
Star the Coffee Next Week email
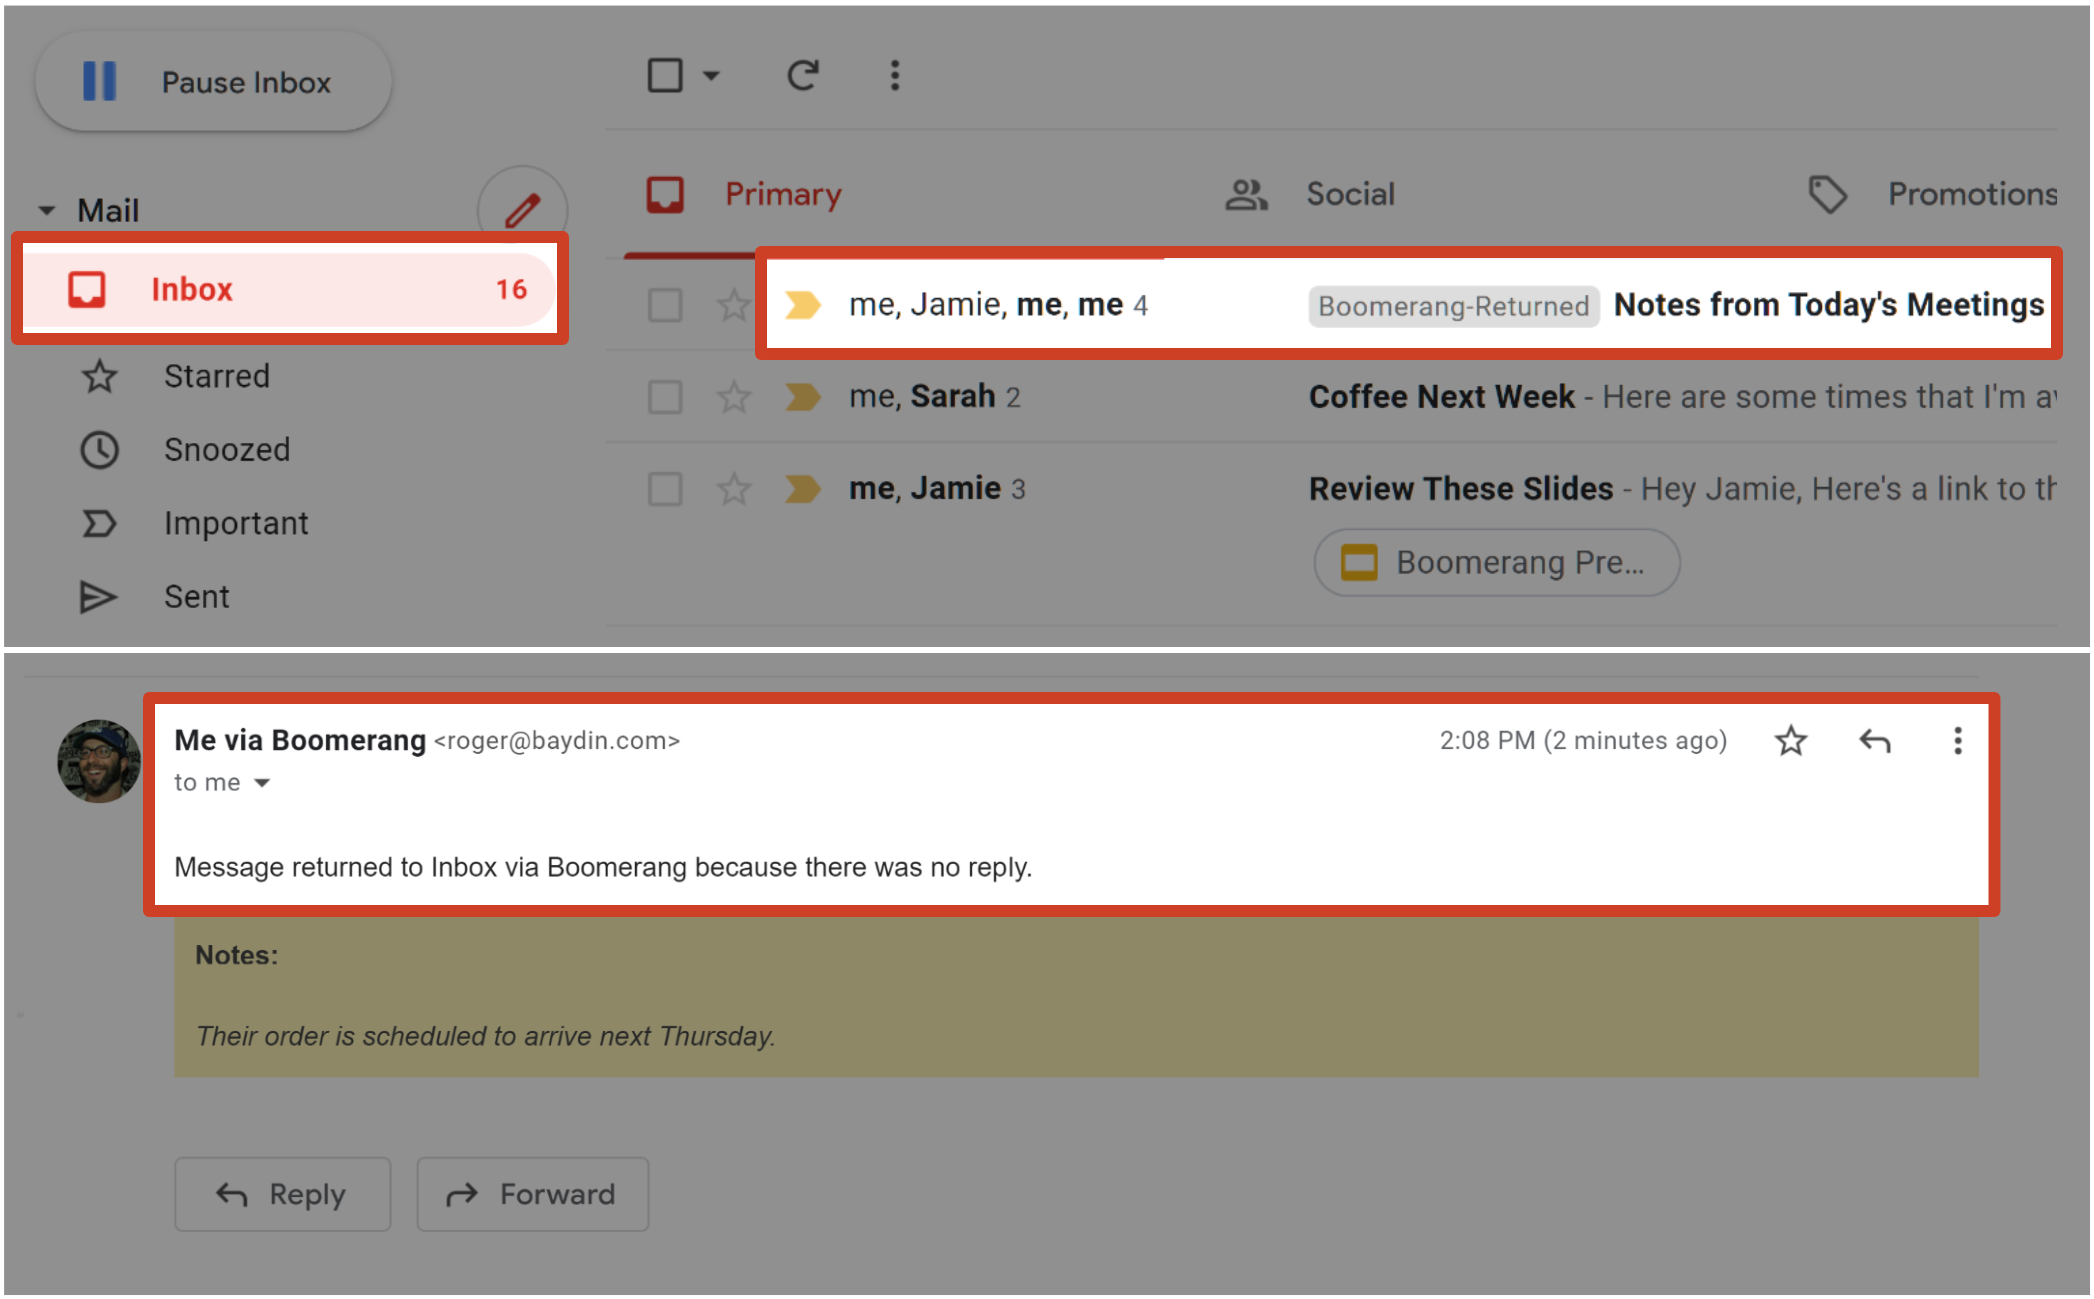pos(734,397)
